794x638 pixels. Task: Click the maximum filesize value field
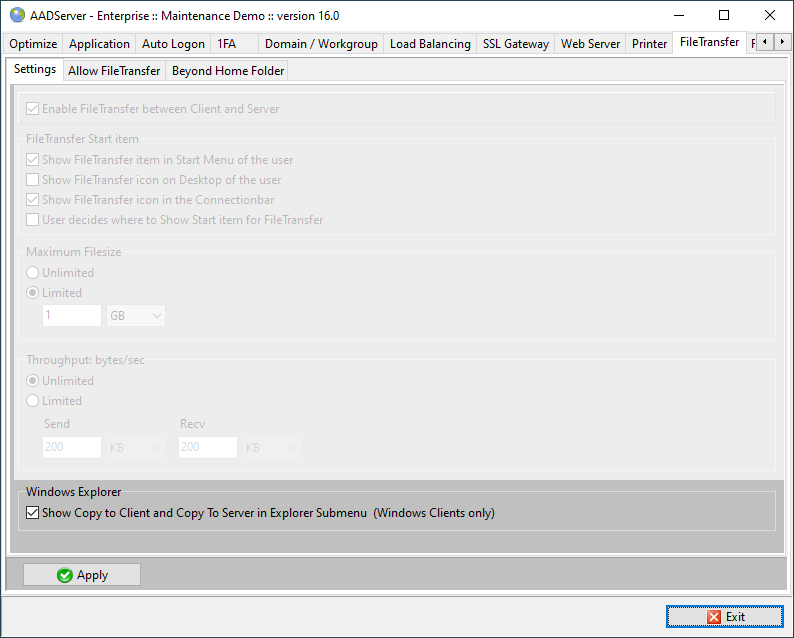71,315
